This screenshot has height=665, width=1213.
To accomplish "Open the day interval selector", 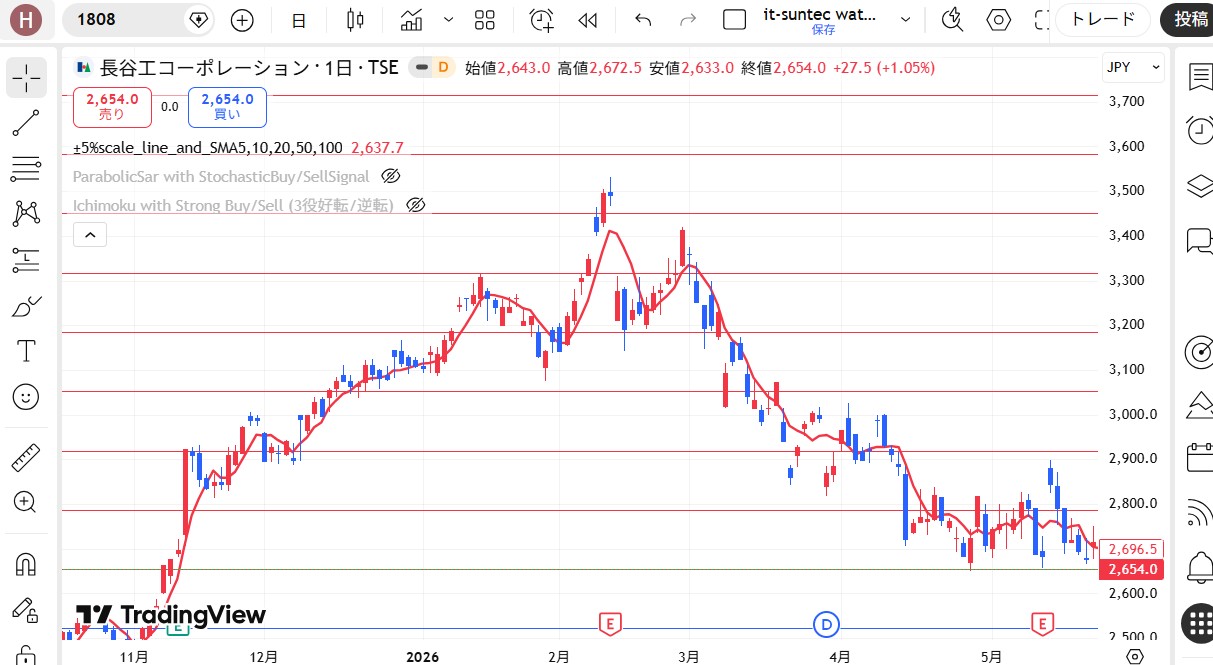I will [x=298, y=19].
